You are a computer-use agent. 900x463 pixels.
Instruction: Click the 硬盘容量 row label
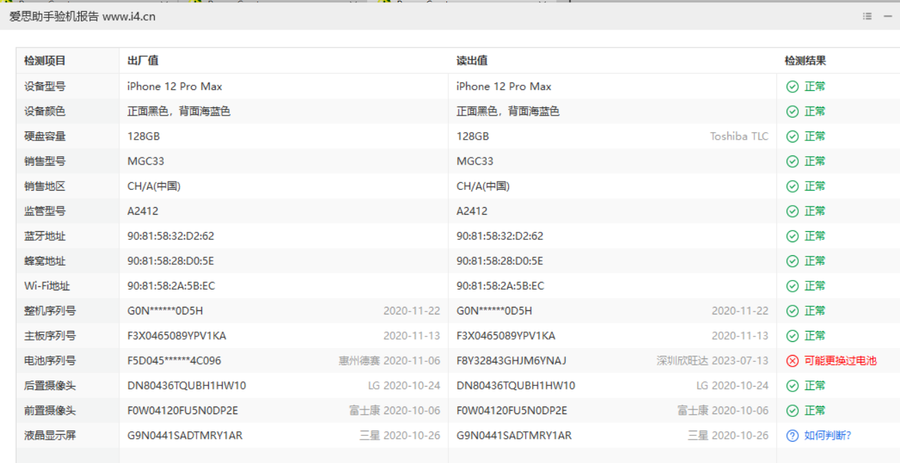pos(45,137)
